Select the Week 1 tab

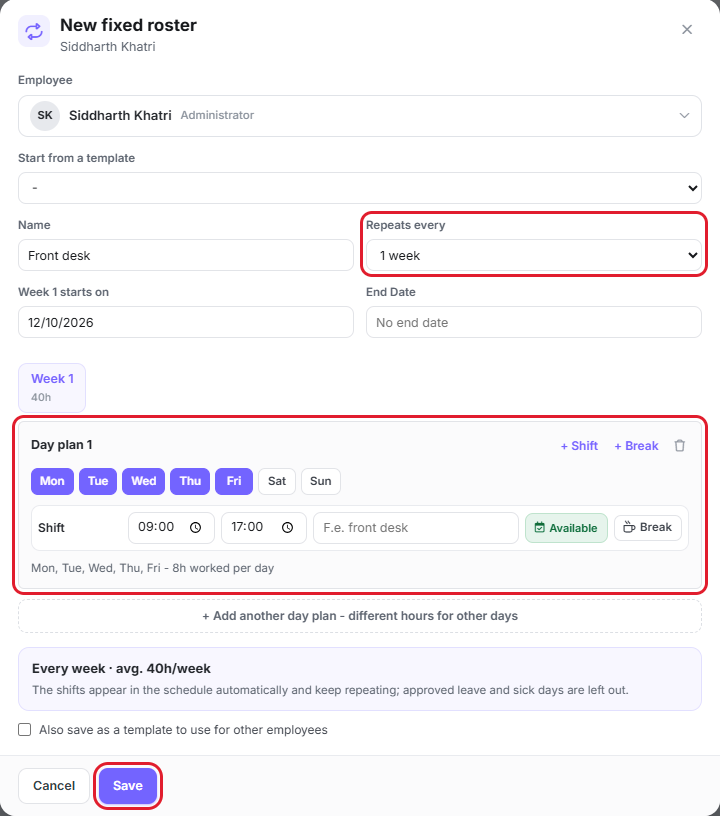click(x=52, y=388)
